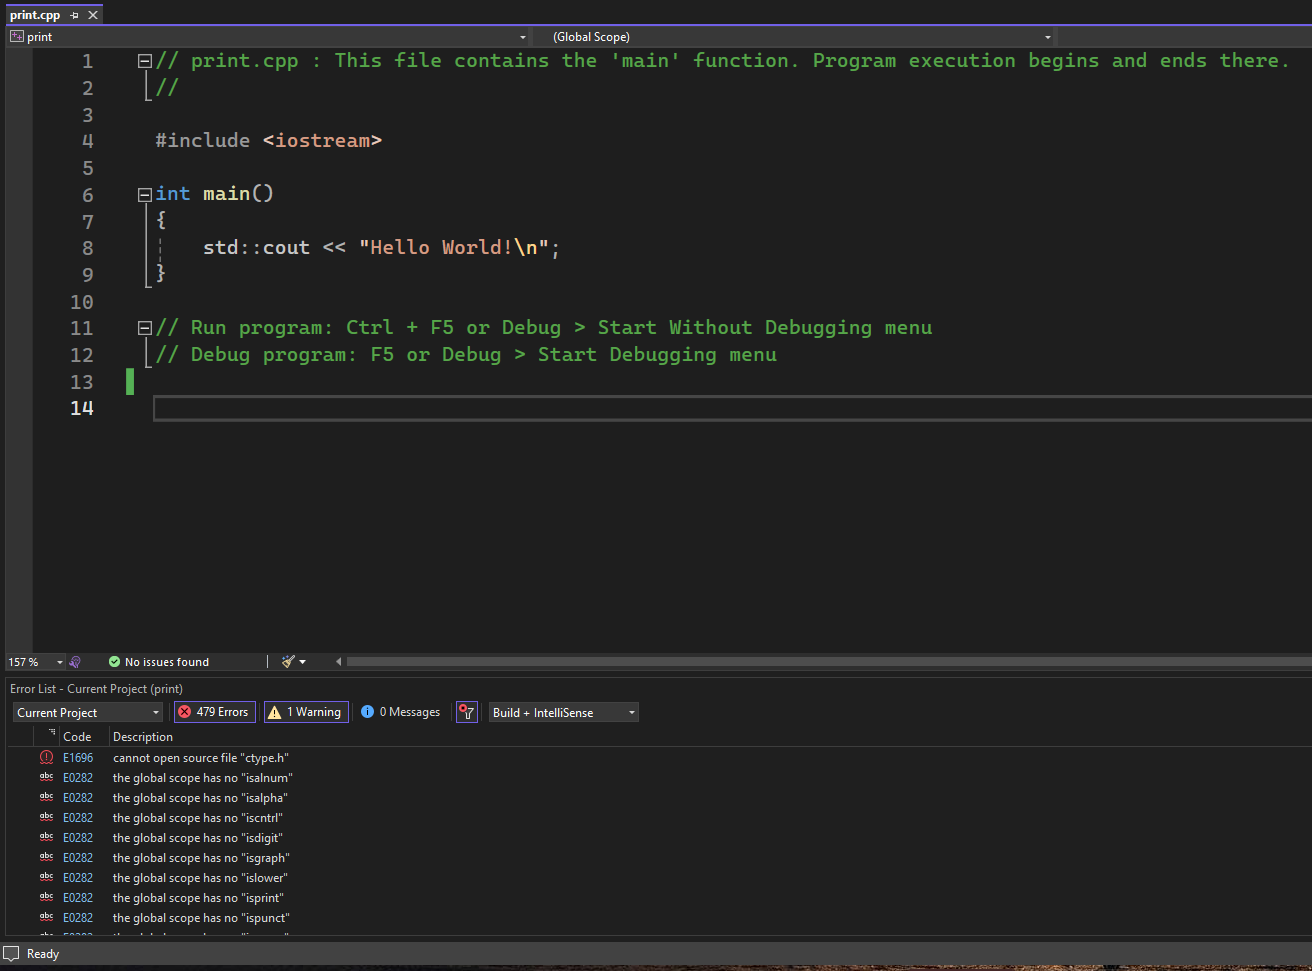Select the "isgraph" error row
This screenshot has height=971, width=1312.
click(659, 858)
